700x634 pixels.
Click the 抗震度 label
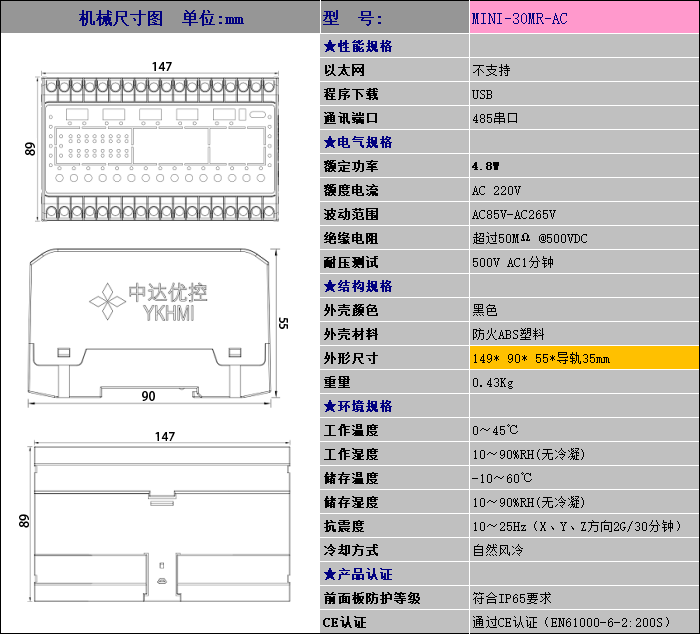coord(344,526)
